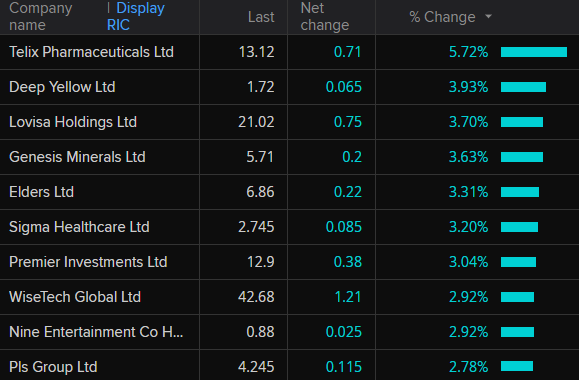Click Premier Investments percent change 3.04%
Viewport: 579px width, 380px height.
tap(468, 262)
